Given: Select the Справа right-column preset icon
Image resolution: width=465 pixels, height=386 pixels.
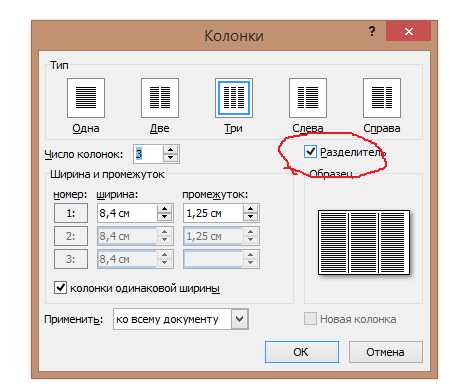Looking at the screenshot, I should pos(382,98).
